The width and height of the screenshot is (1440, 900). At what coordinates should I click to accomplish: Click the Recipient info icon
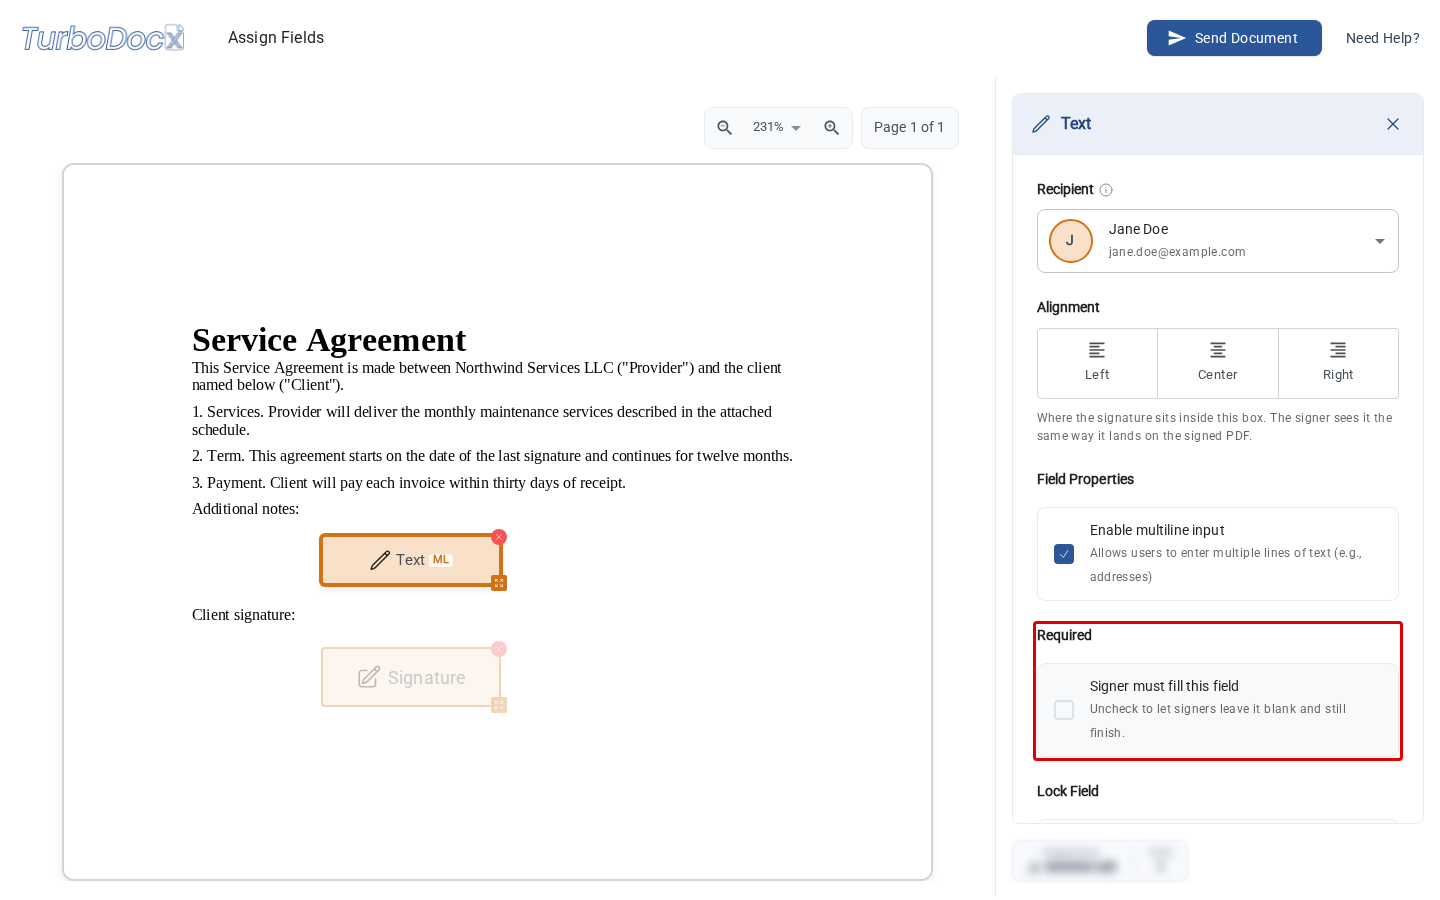coord(1106,190)
